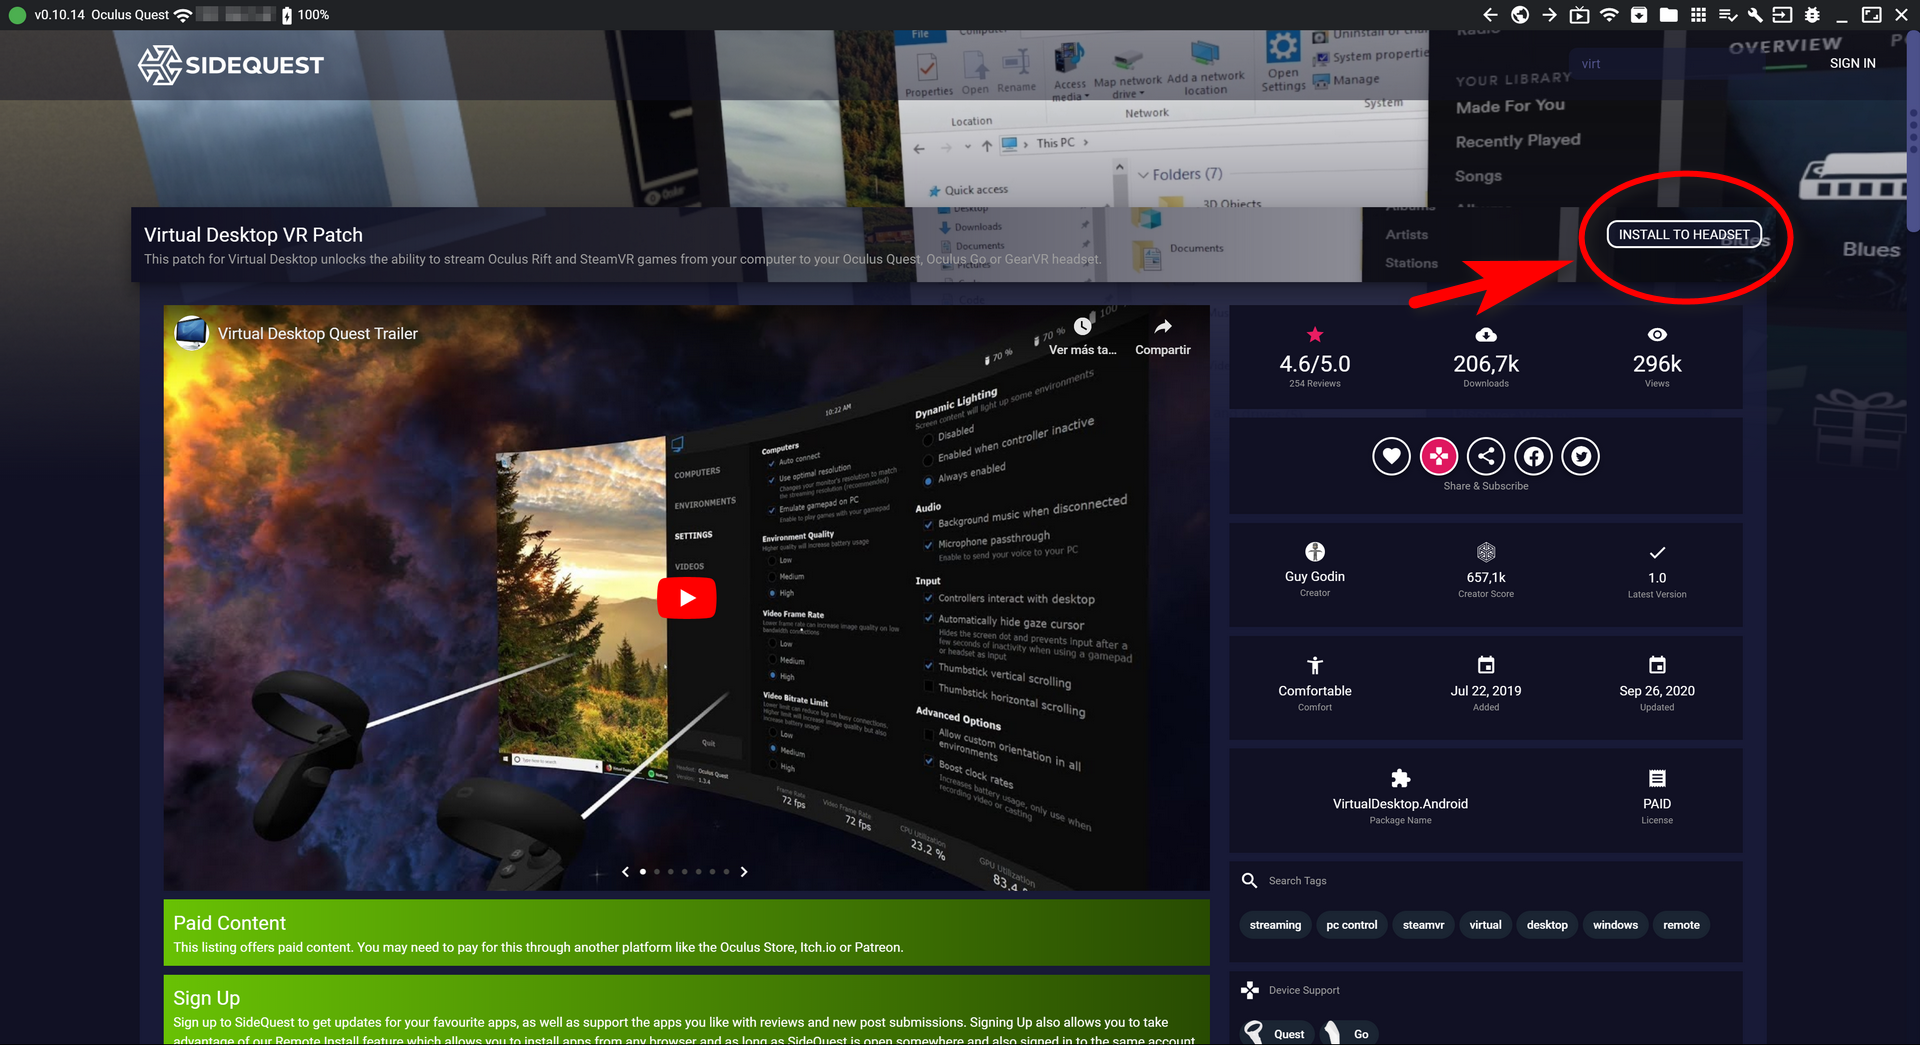
Task: Open the running tasks checklist icon
Action: (x=1728, y=15)
